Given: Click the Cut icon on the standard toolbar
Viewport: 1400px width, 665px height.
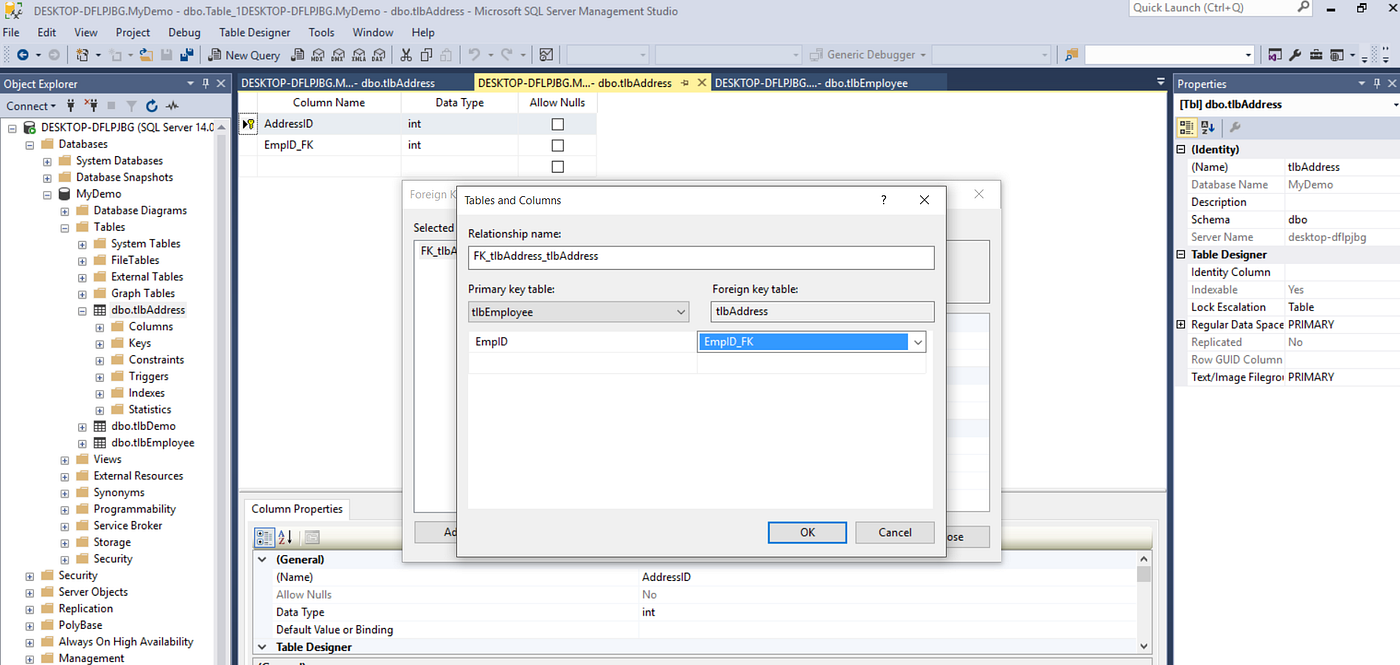Looking at the screenshot, I should pos(405,55).
